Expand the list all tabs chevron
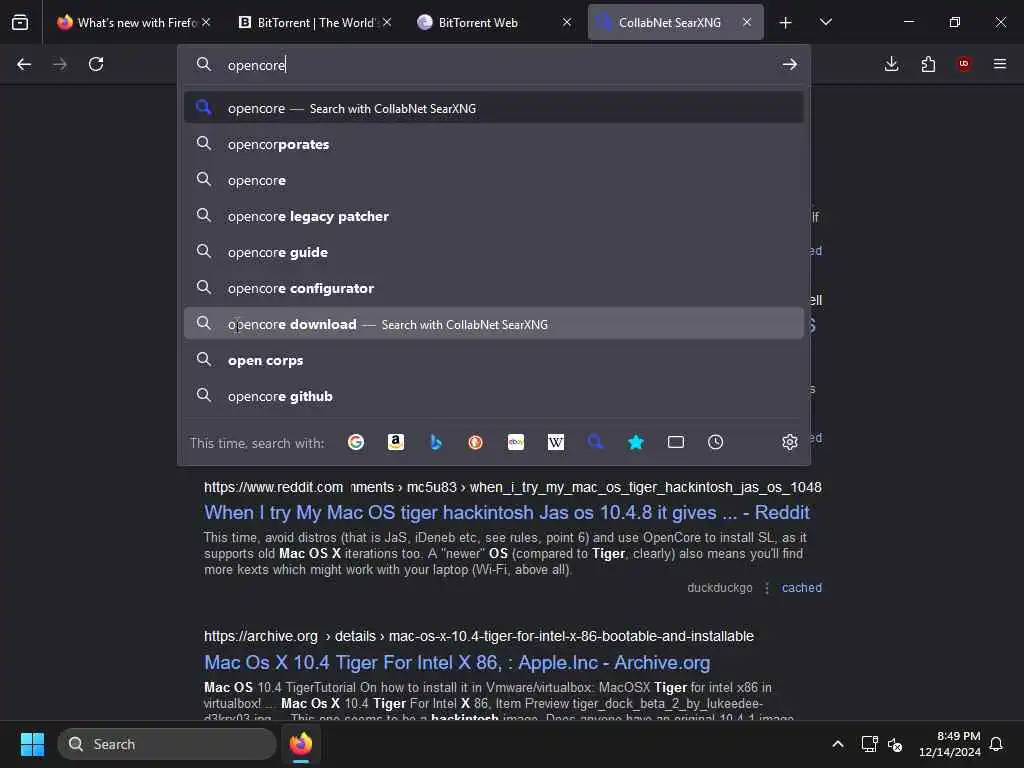This screenshot has width=1024, height=768. (825, 23)
